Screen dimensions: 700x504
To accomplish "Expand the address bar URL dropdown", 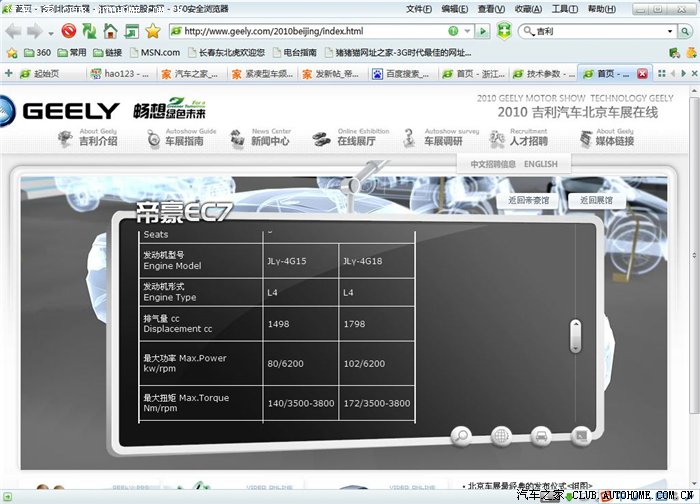I will (x=468, y=31).
